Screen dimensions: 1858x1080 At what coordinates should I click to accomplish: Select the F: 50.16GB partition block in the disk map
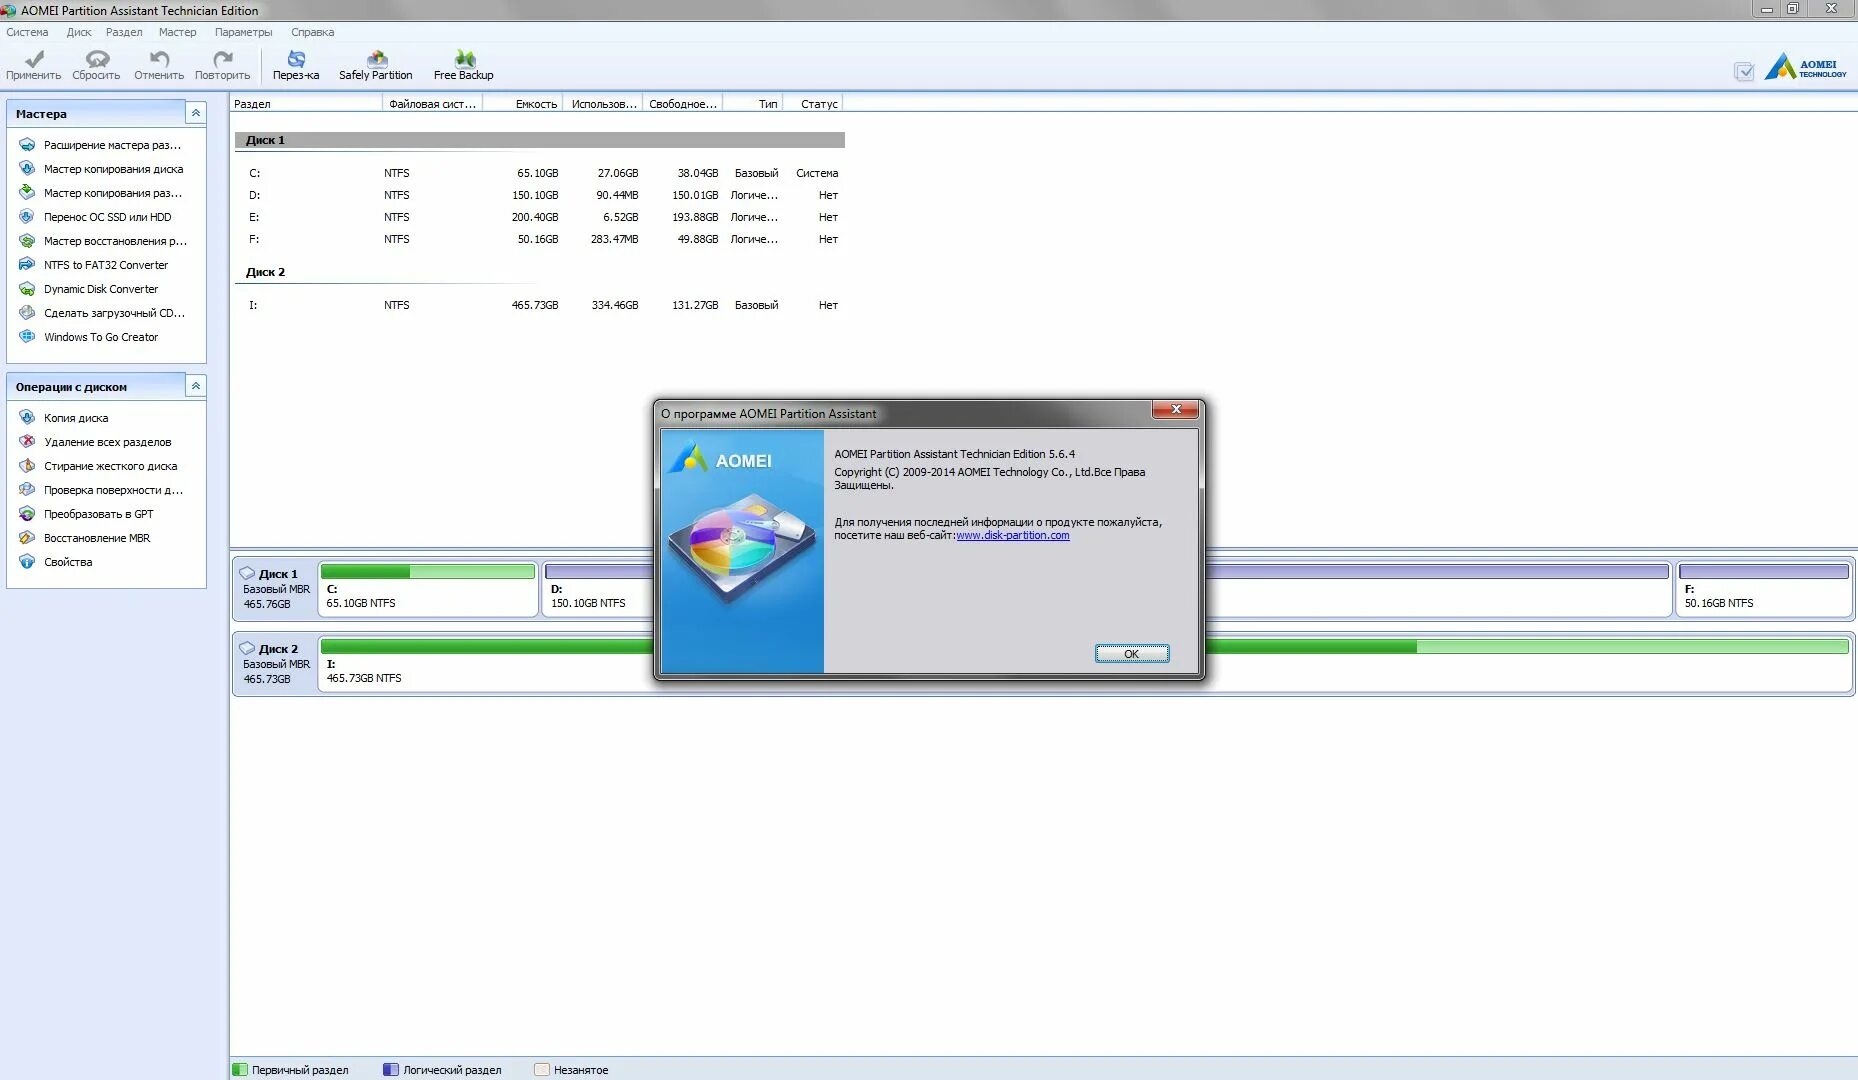[x=1764, y=589]
